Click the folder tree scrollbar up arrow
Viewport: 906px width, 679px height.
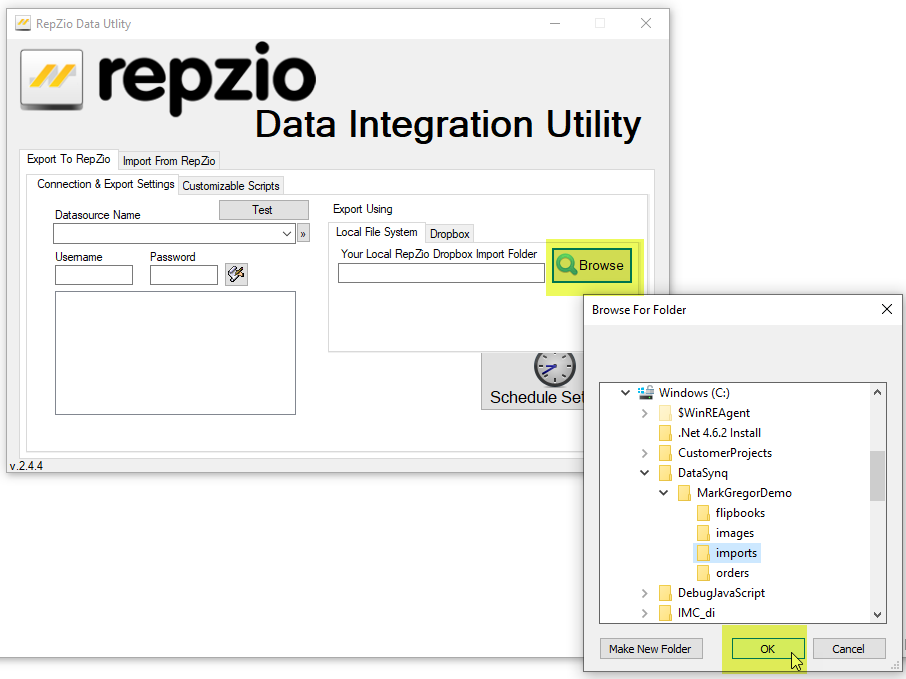[x=877, y=392]
